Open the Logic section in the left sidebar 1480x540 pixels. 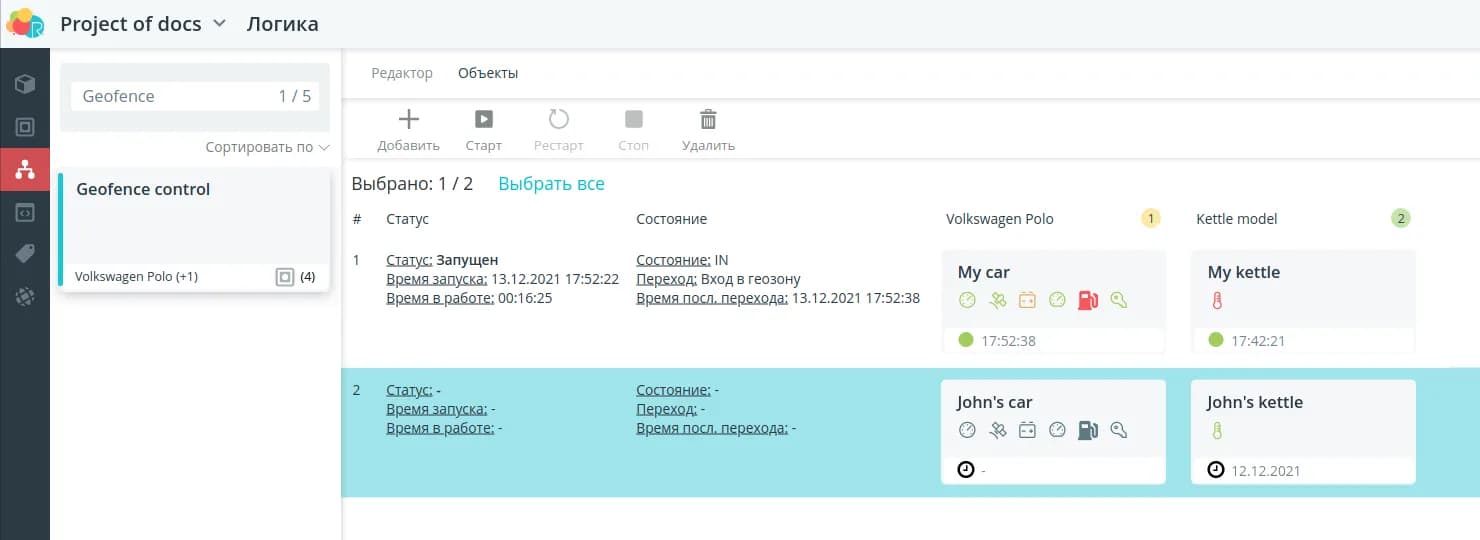[25, 170]
